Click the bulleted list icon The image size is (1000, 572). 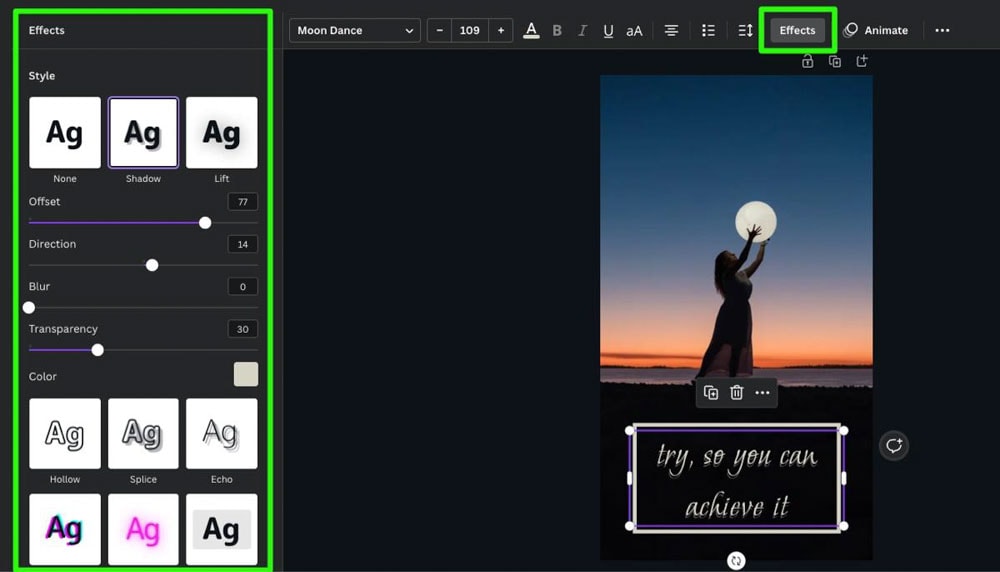708,31
